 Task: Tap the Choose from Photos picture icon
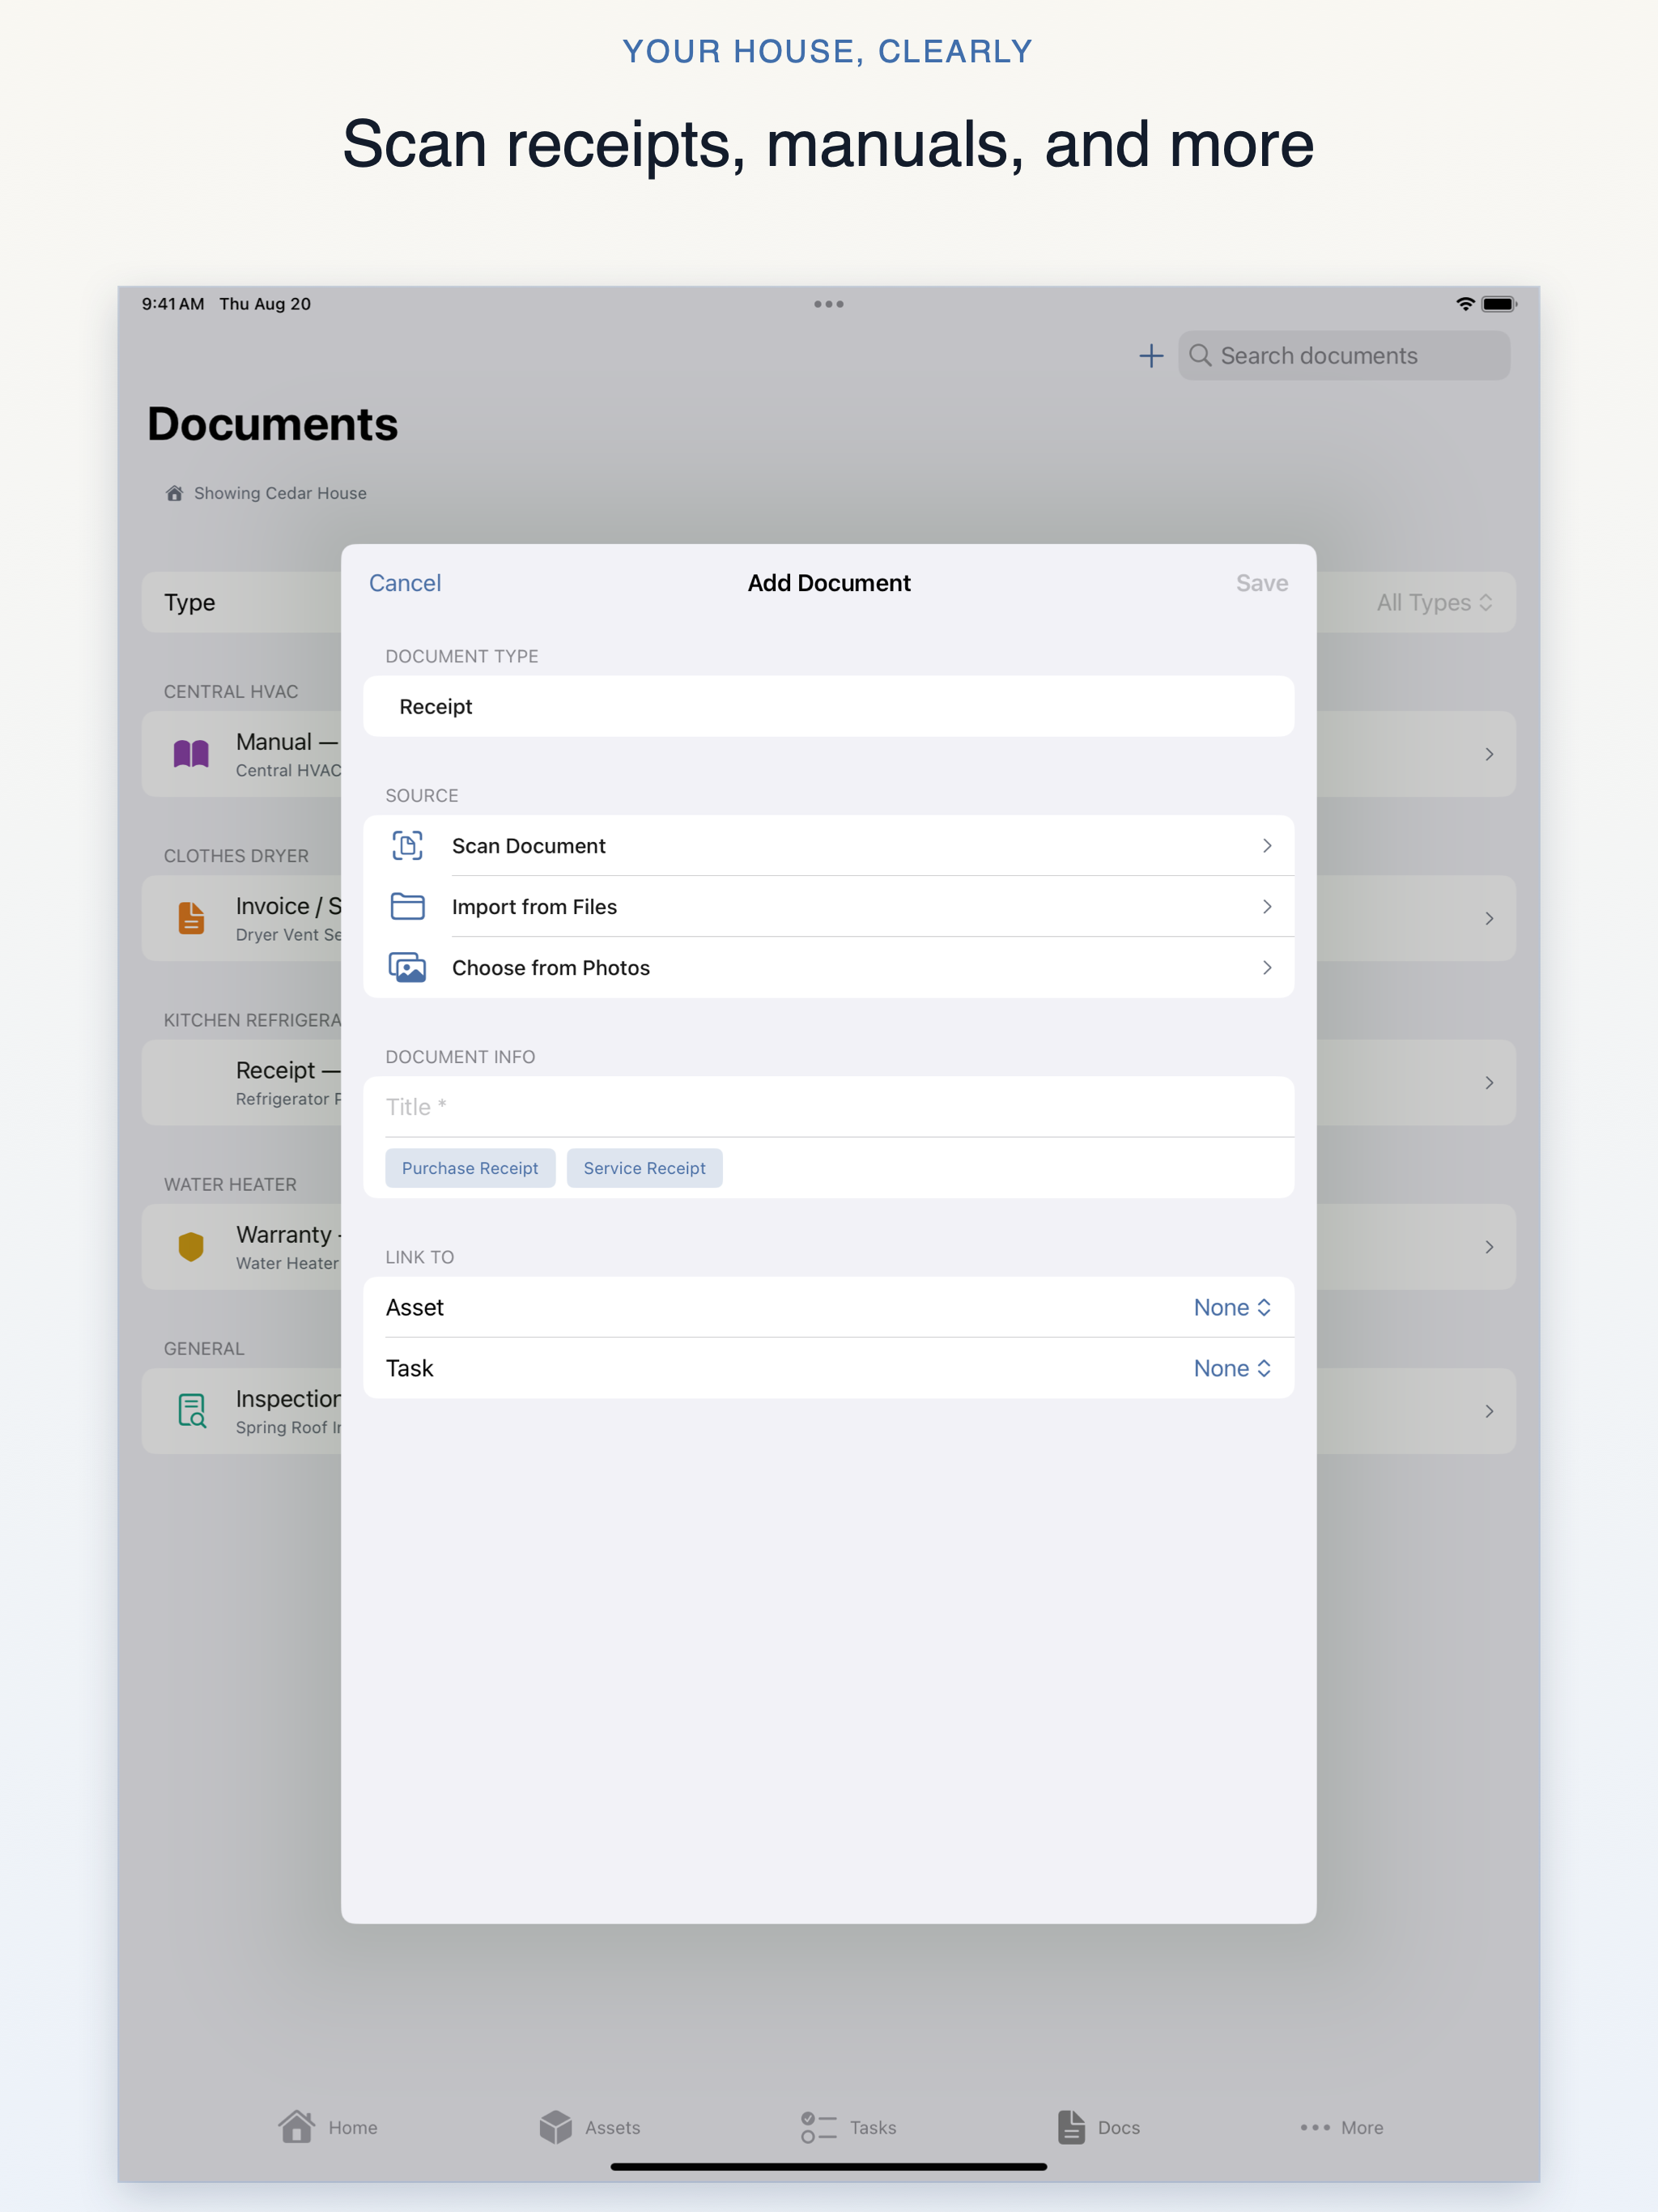(x=407, y=968)
